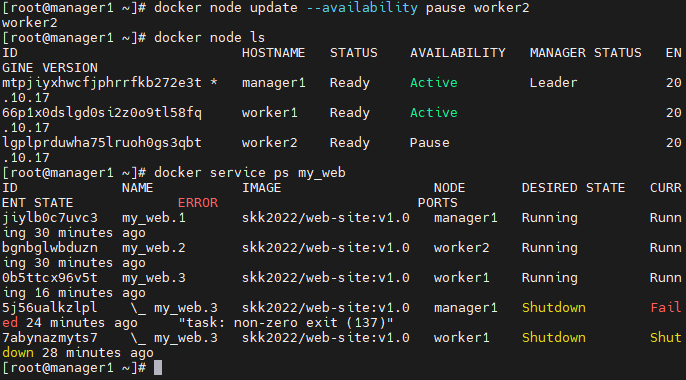
Task: Click the red 'Fail' current state text
Action: point(665,308)
